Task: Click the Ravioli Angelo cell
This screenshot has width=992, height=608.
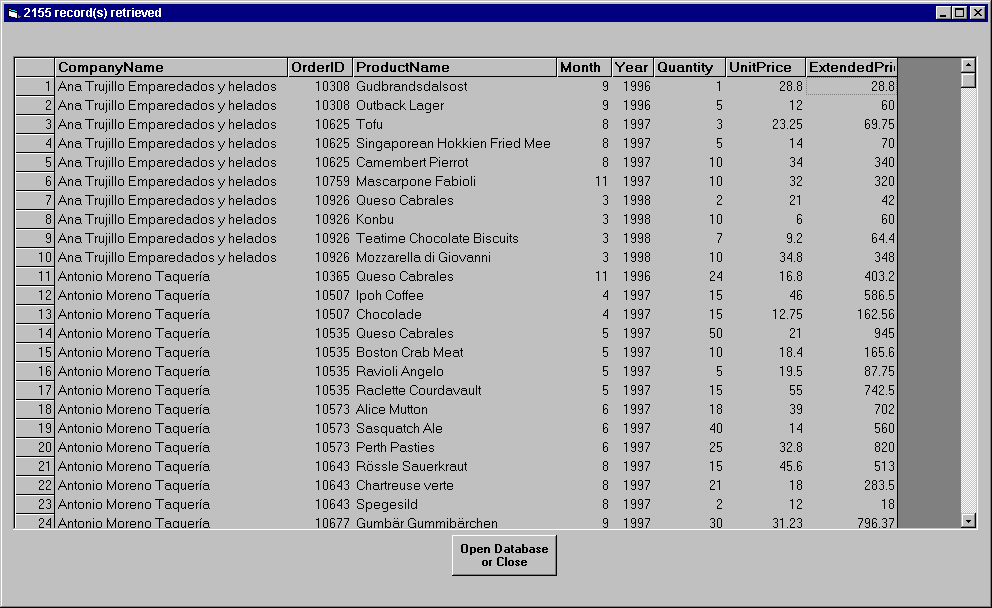Action: pos(454,371)
